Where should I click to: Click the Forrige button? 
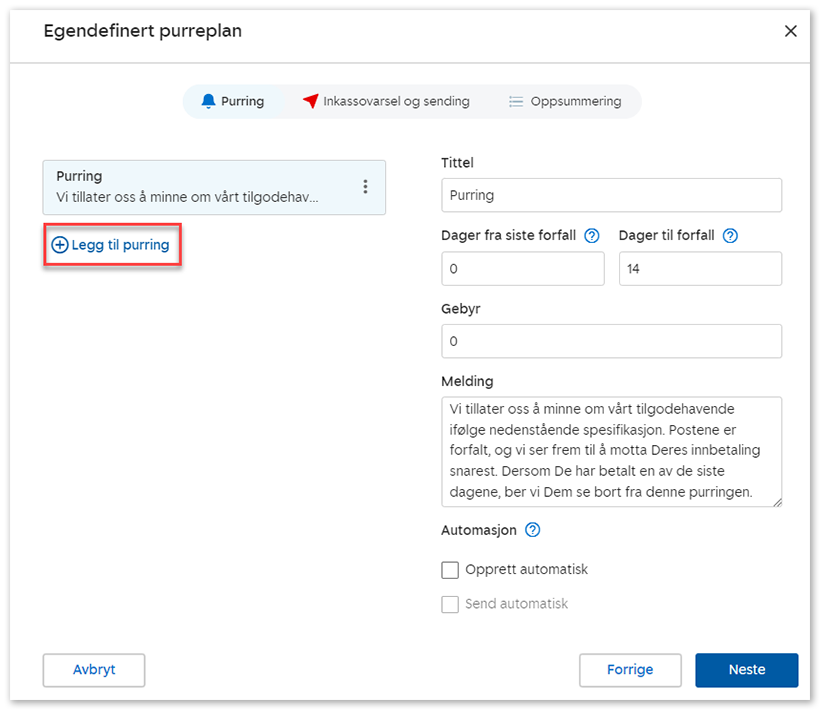pyautogui.click(x=630, y=670)
